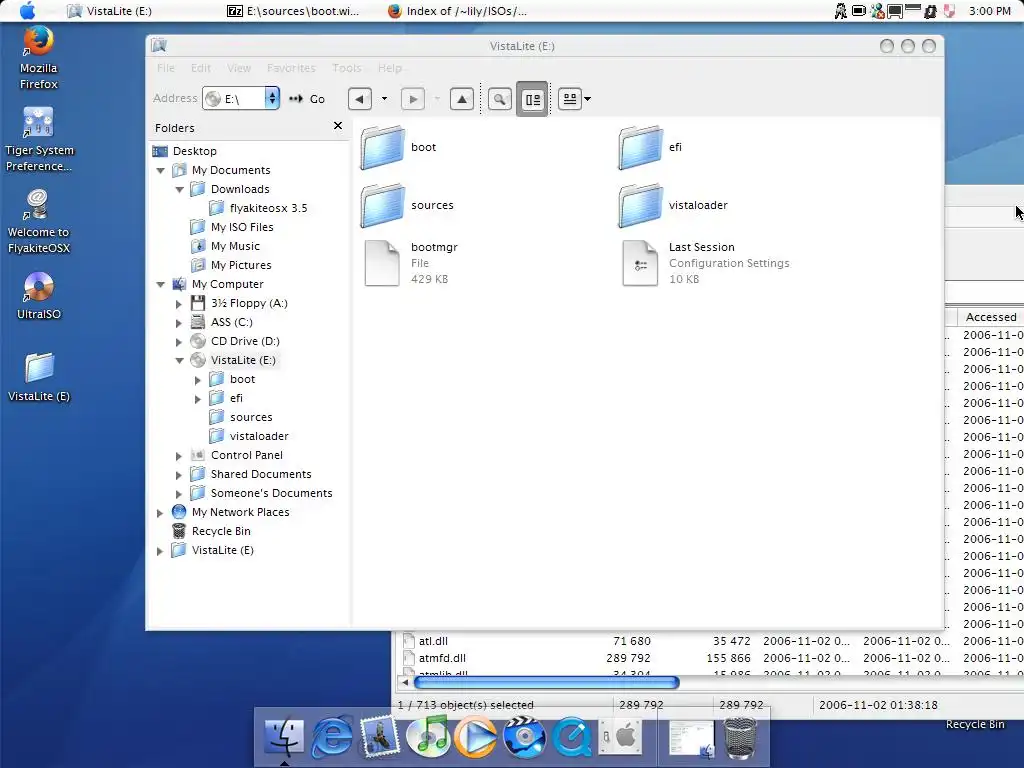
Task: Expand 3½ Floppy (A:) node
Action: pos(179,304)
